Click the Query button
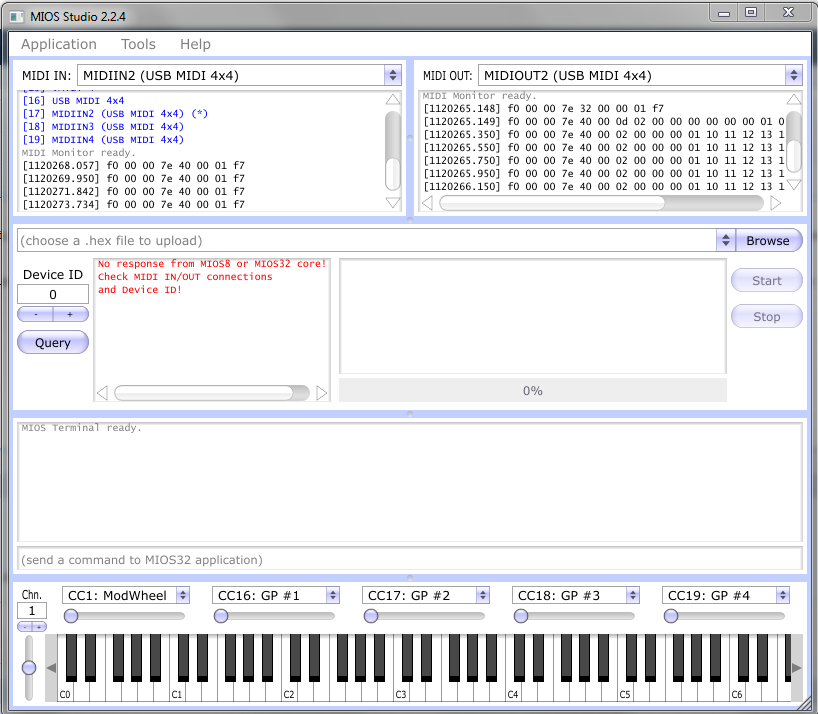This screenshot has width=818, height=714. coord(53,342)
